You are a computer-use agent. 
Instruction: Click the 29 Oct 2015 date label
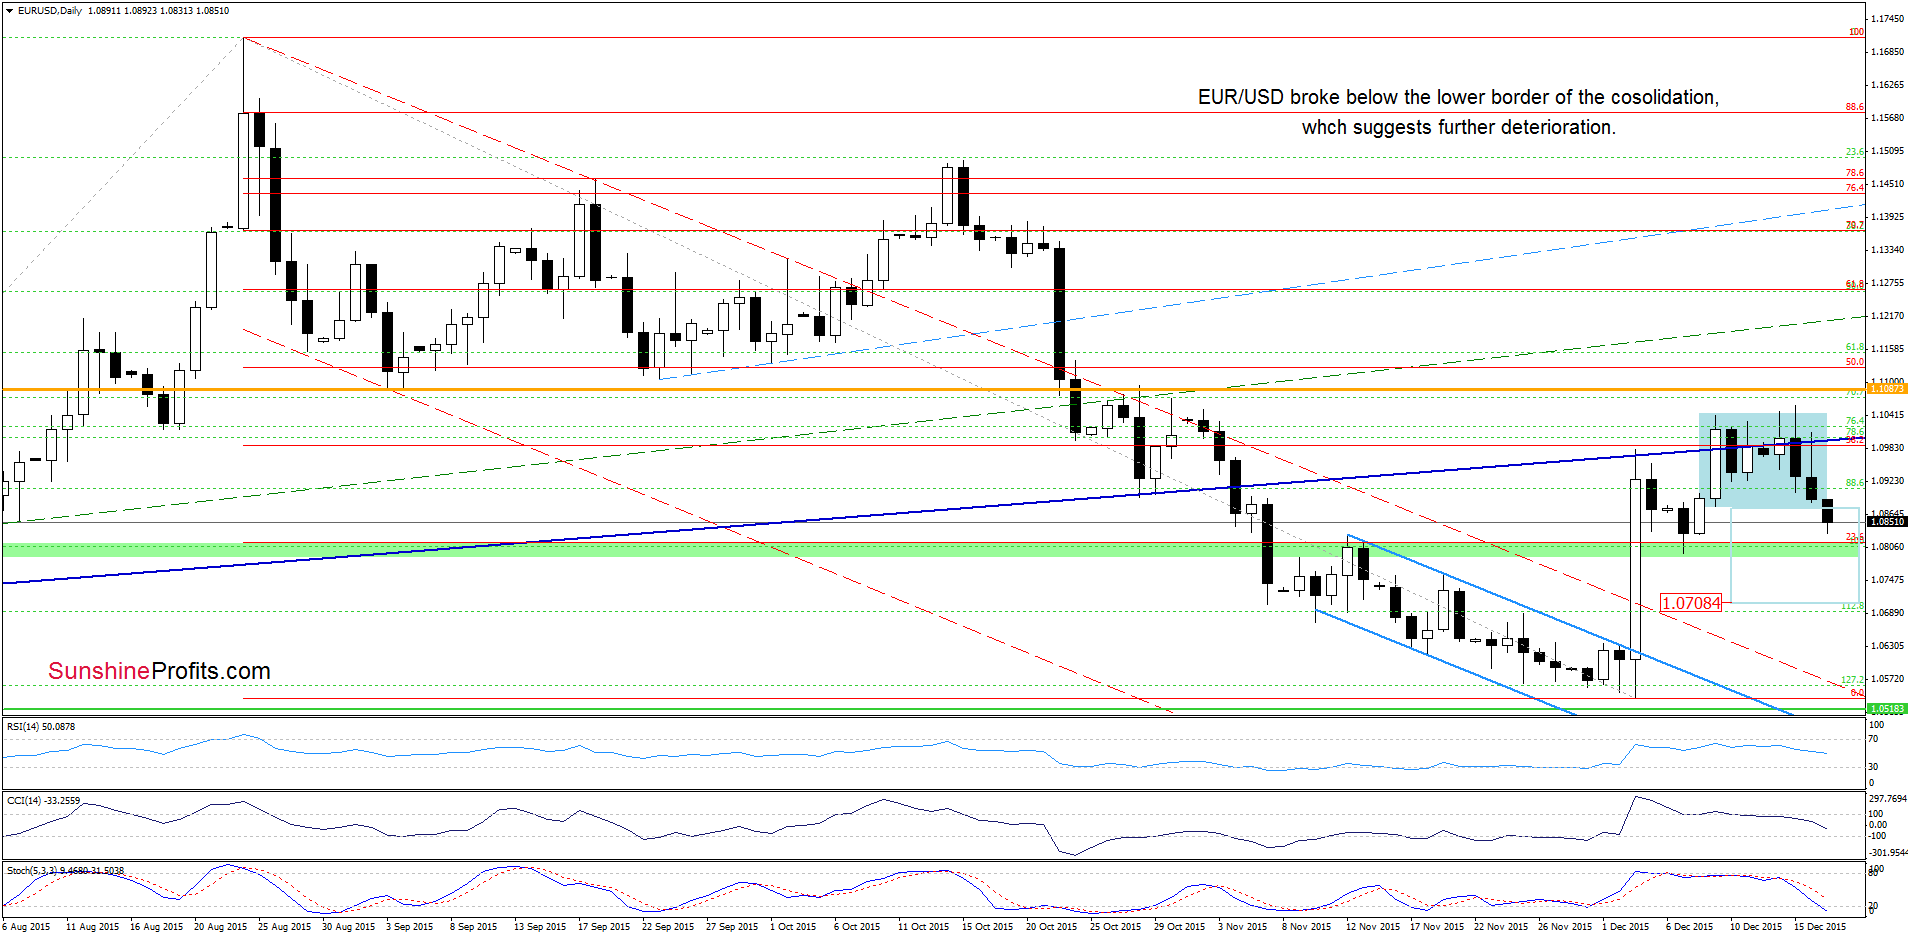point(1179,927)
